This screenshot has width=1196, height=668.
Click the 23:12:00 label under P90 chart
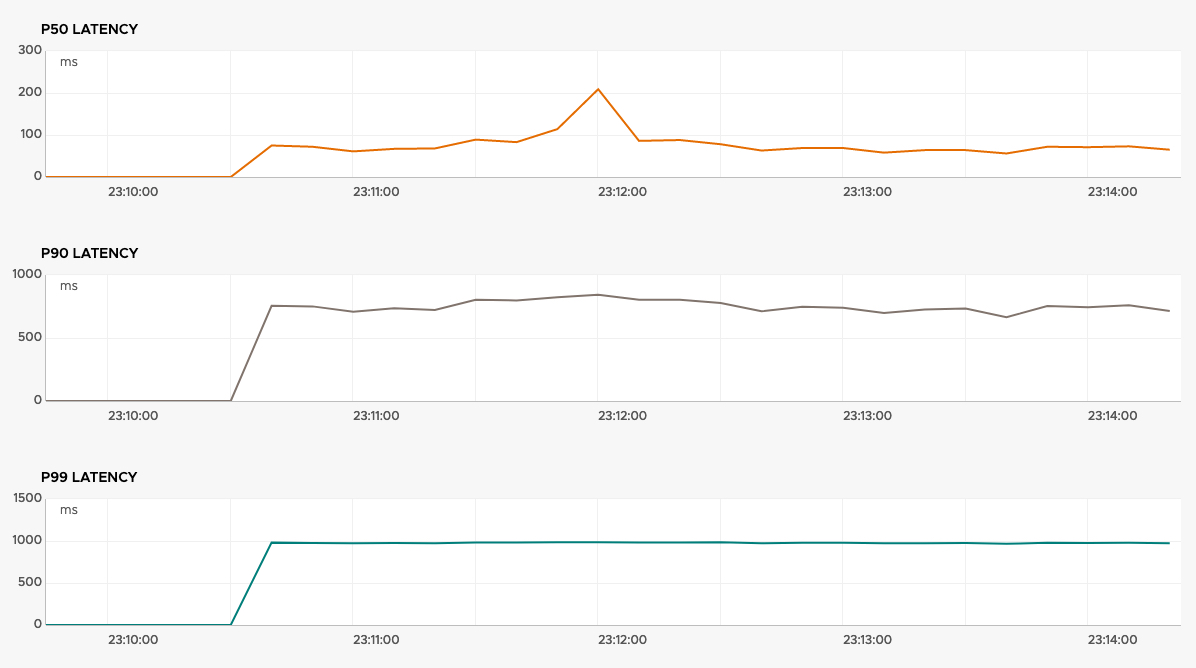point(622,416)
